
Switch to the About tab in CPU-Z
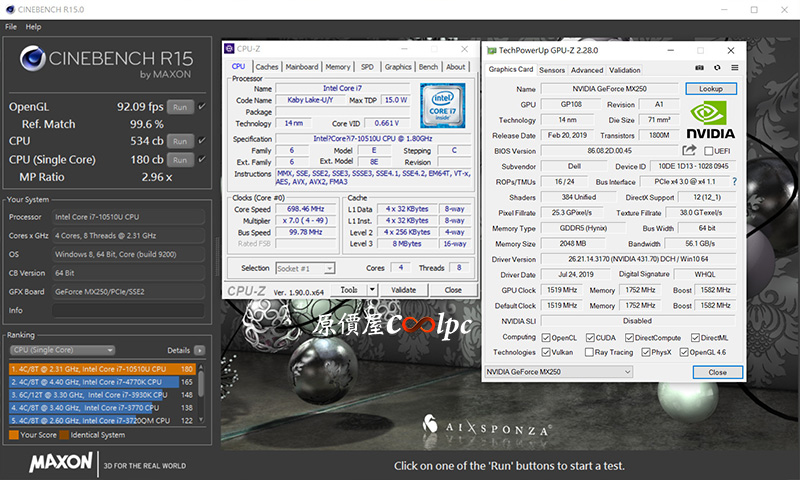pos(456,67)
